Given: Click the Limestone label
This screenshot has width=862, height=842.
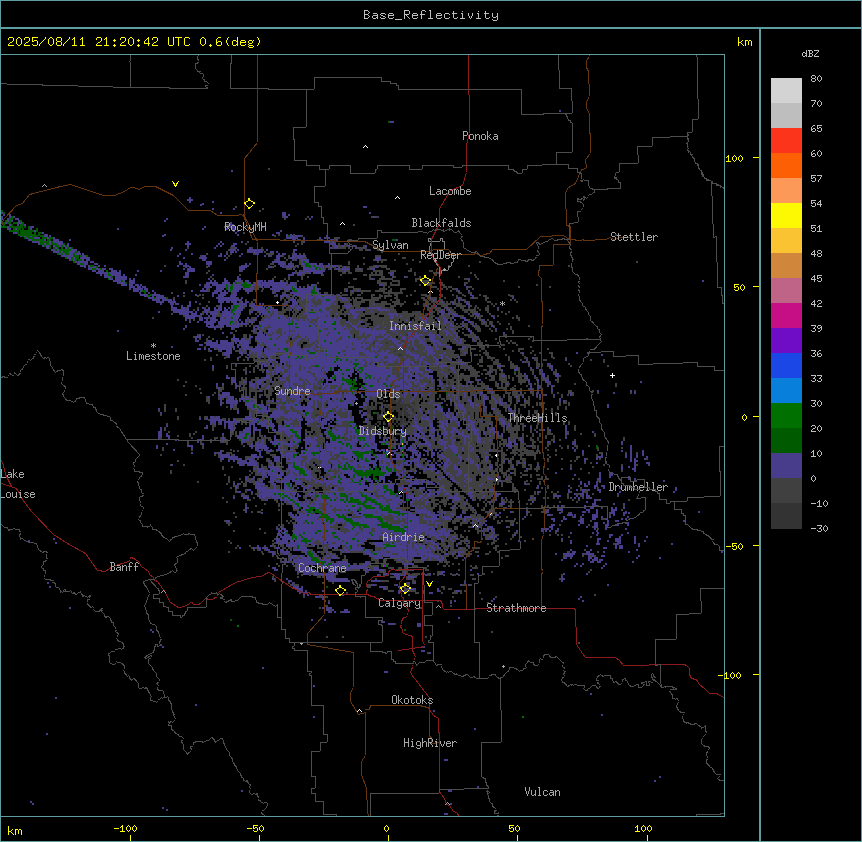Looking at the screenshot, I should (153, 356).
